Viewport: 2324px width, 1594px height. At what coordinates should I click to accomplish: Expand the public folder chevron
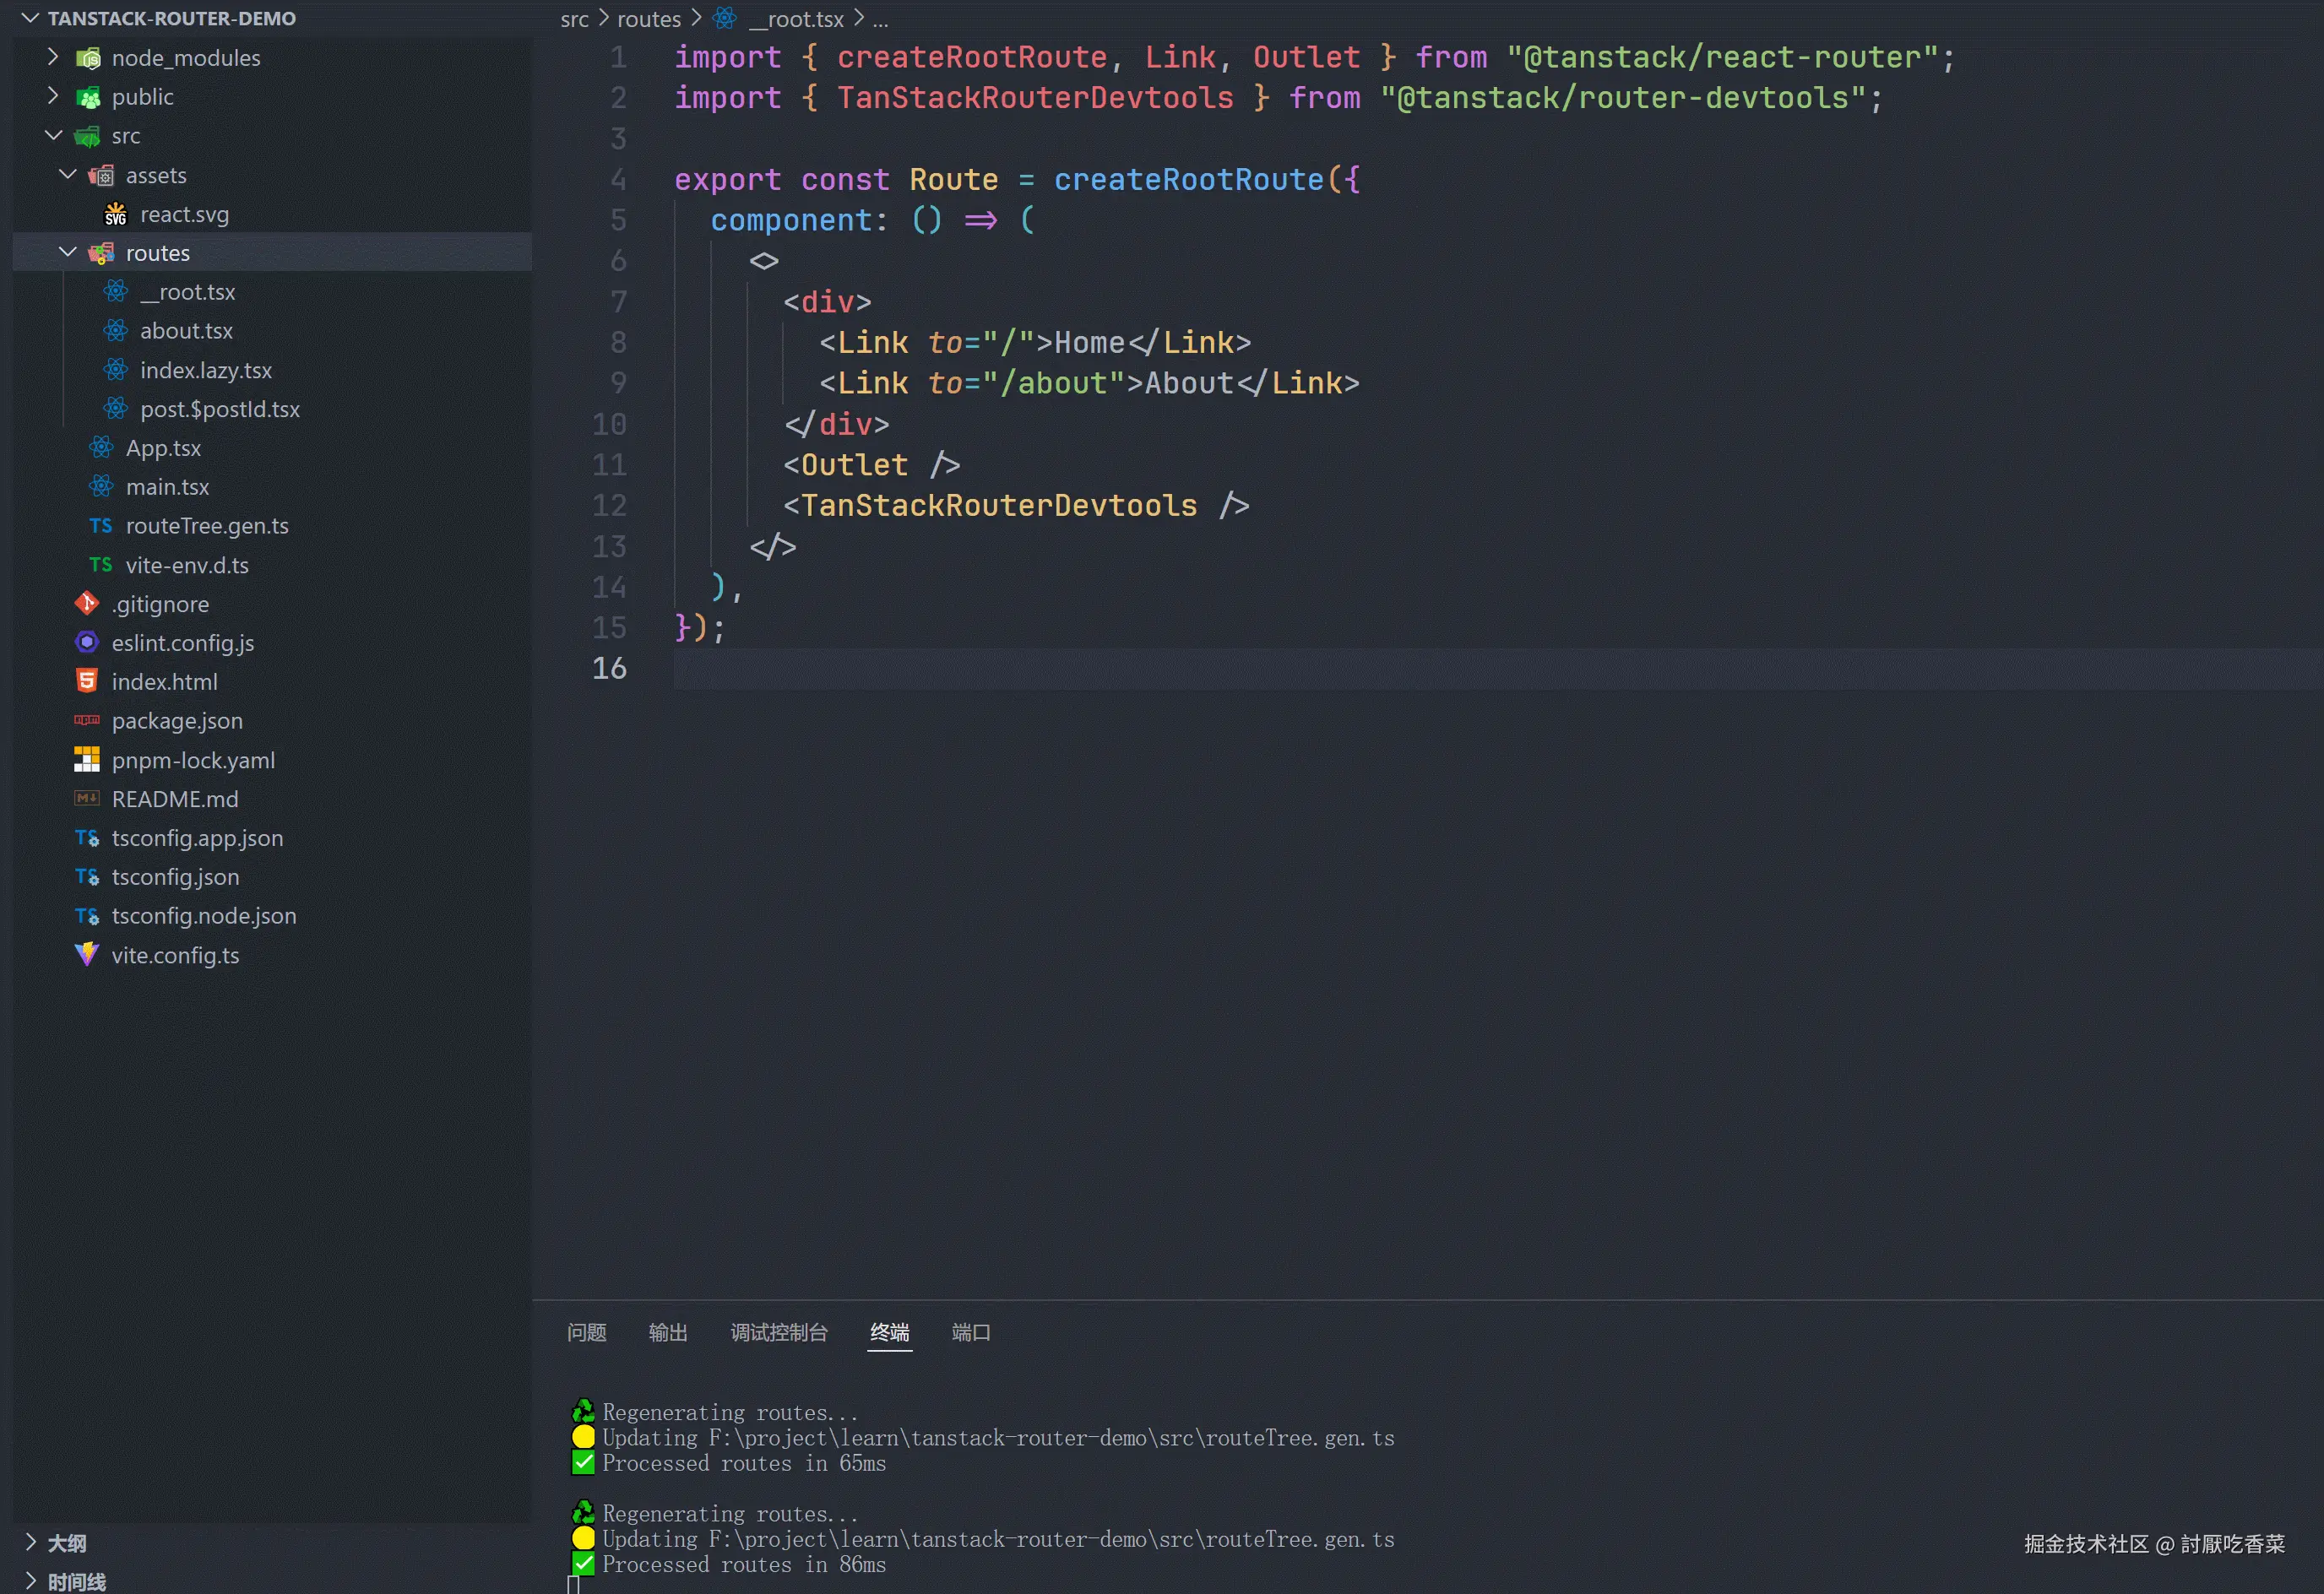click(53, 97)
